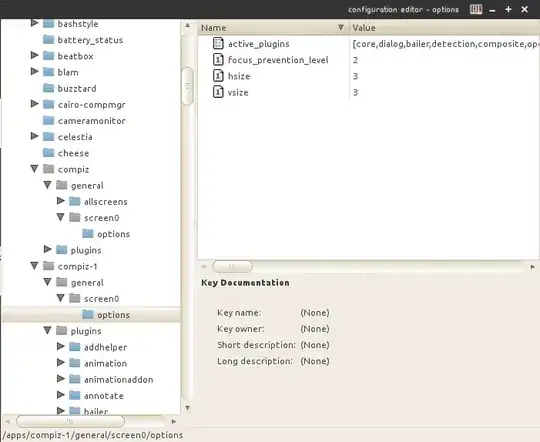Expand the bashstyle folder
The image size is (540, 442).
(x=34, y=23)
